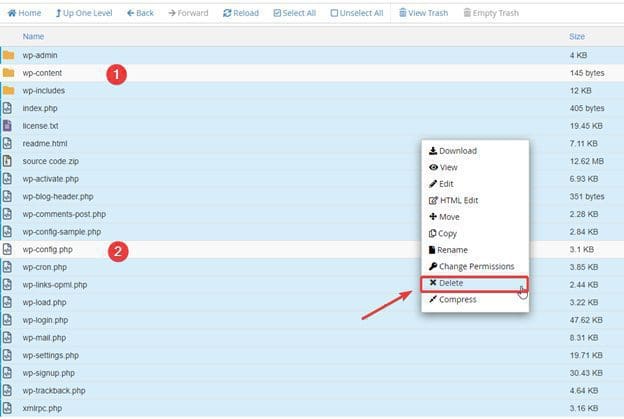
Task: Choose Compress from the context menu
Action: pos(457,299)
